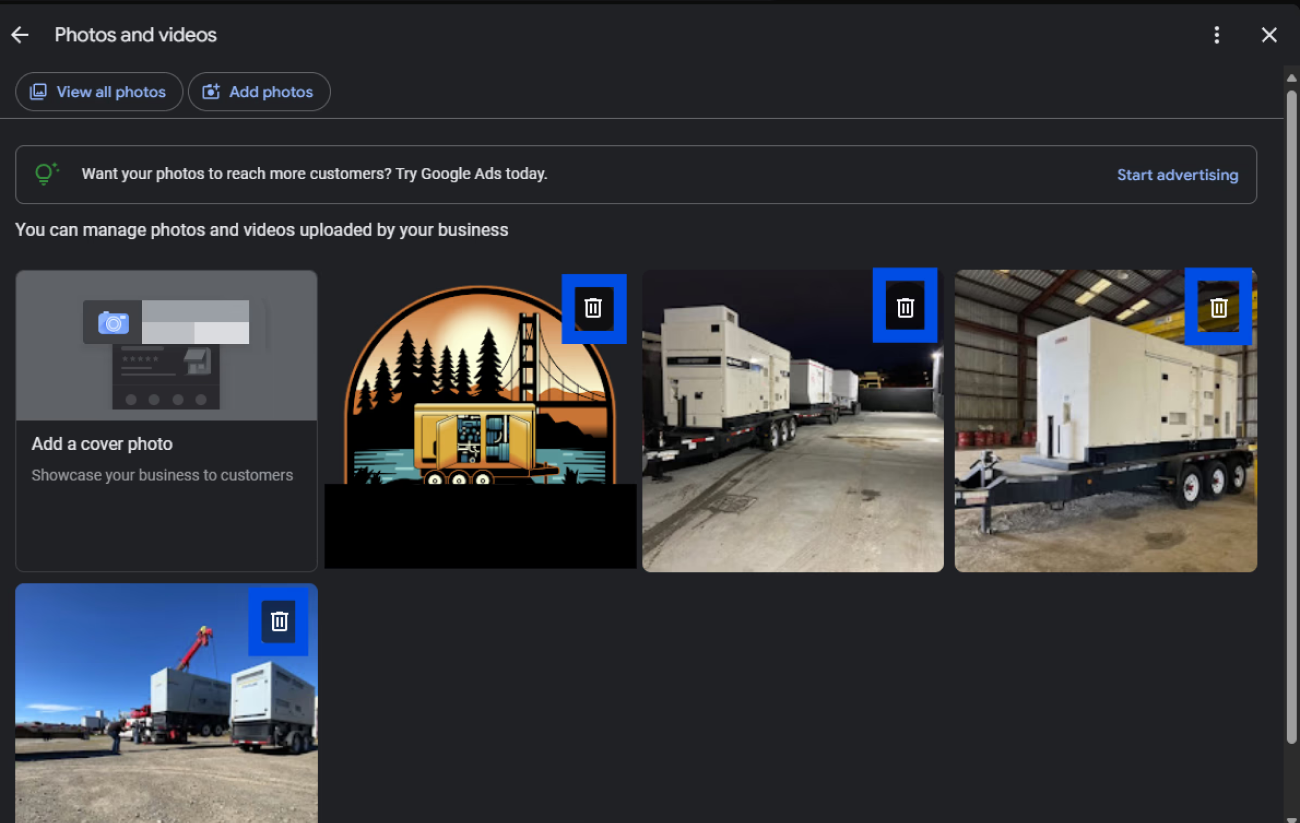Delete the crane and generators photo
Screen dimensions: 1300x823
coord(280,621)
